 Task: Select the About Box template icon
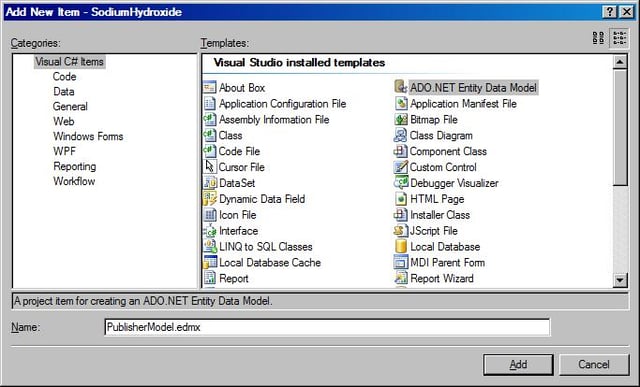click(x=210, y=87)
